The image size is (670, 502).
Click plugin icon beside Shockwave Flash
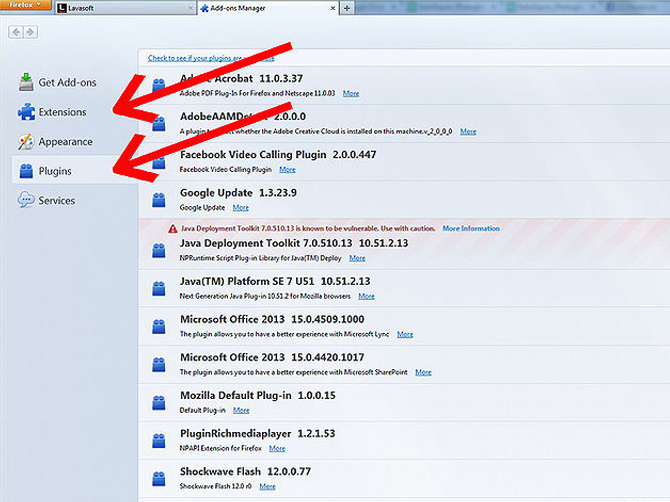pos(159,479)
